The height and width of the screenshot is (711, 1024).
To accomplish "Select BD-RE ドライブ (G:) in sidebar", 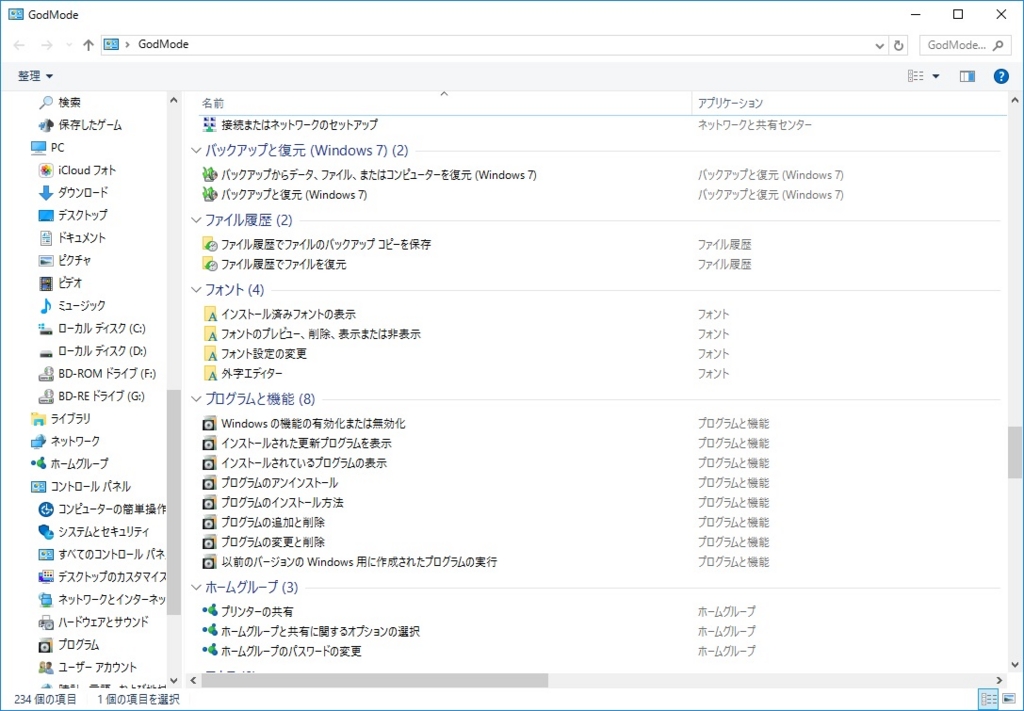I will [x=101, y=396].
